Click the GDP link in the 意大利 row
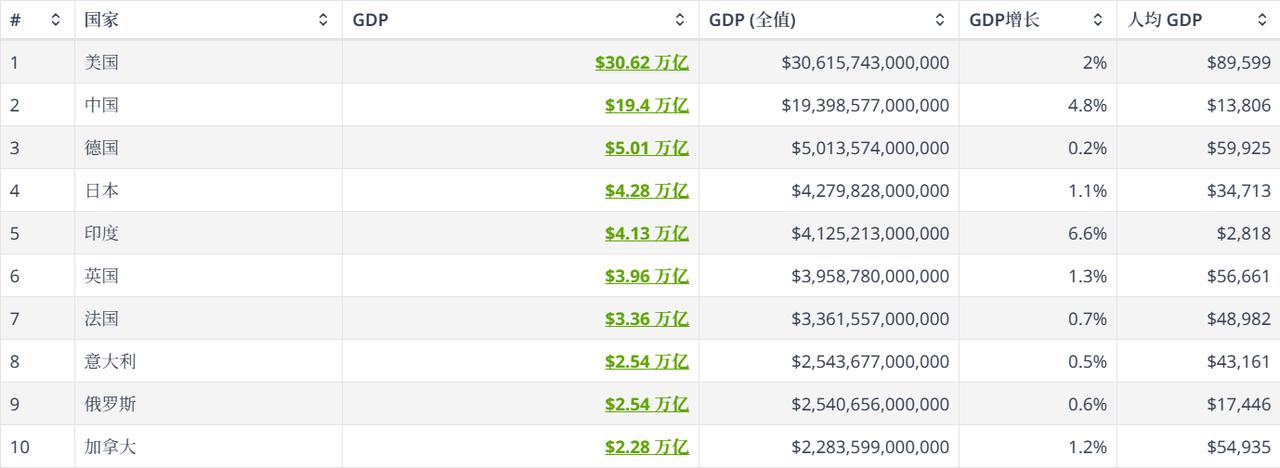This screenshot has height=468, width=1280. pyautogui.click(x=646, y=361)
